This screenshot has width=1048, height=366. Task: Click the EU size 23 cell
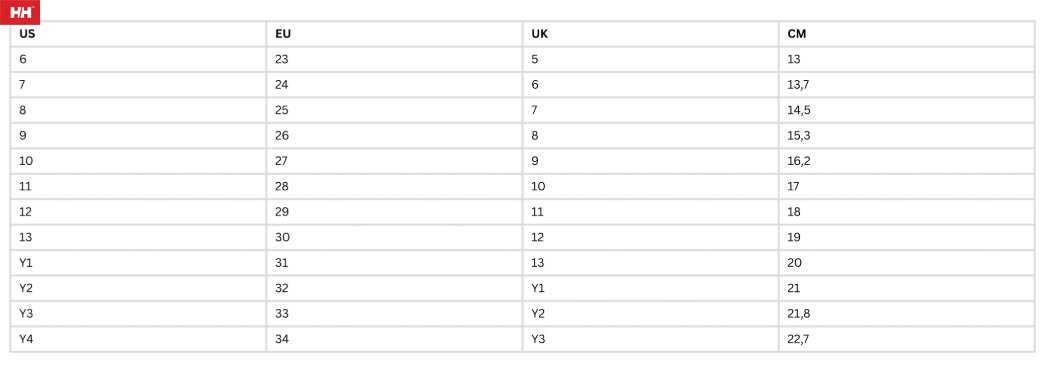tap(394, 59)
